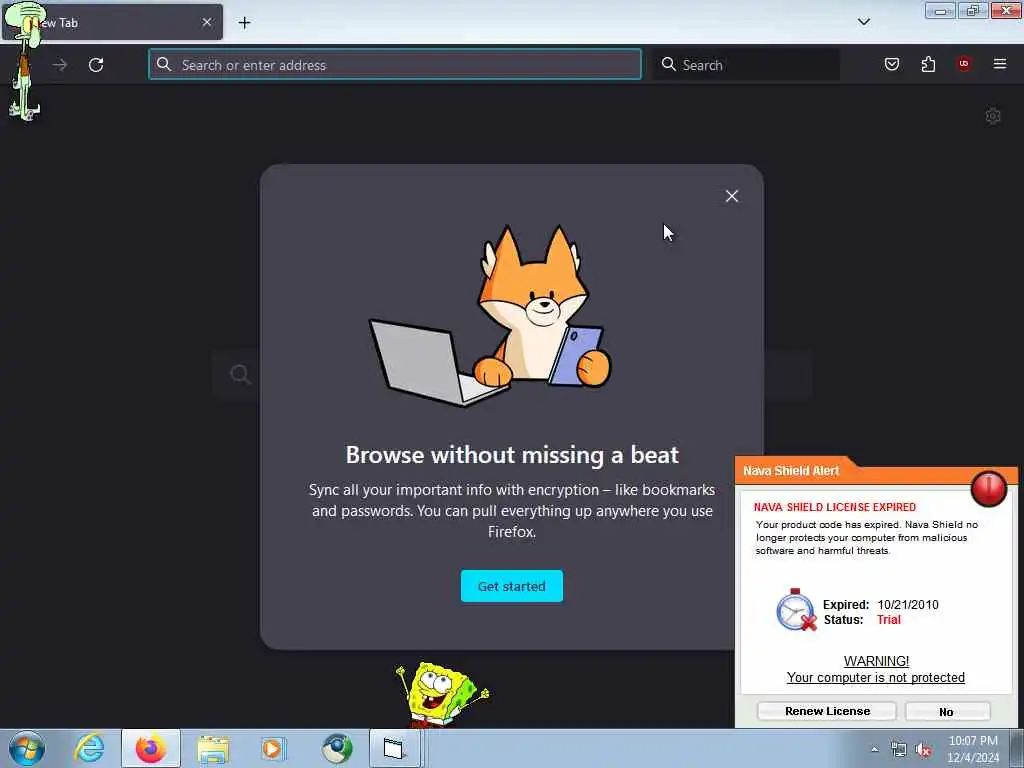The image size is (1024, 768).
Task: Dismiss the Firefox sync dialog
Action: (x=731, y=196)
